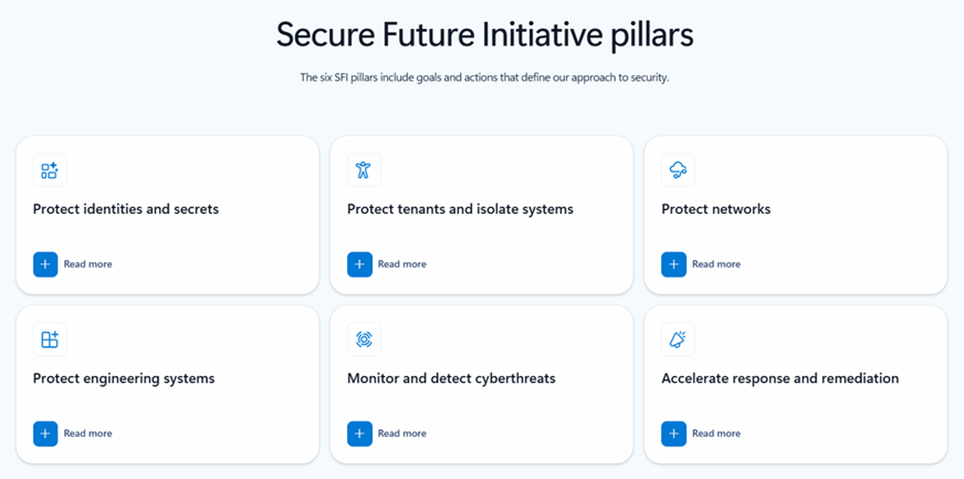Expand Protect identities and secrets with plus button
Screen dimensions: 964x479
pos(45,264)
